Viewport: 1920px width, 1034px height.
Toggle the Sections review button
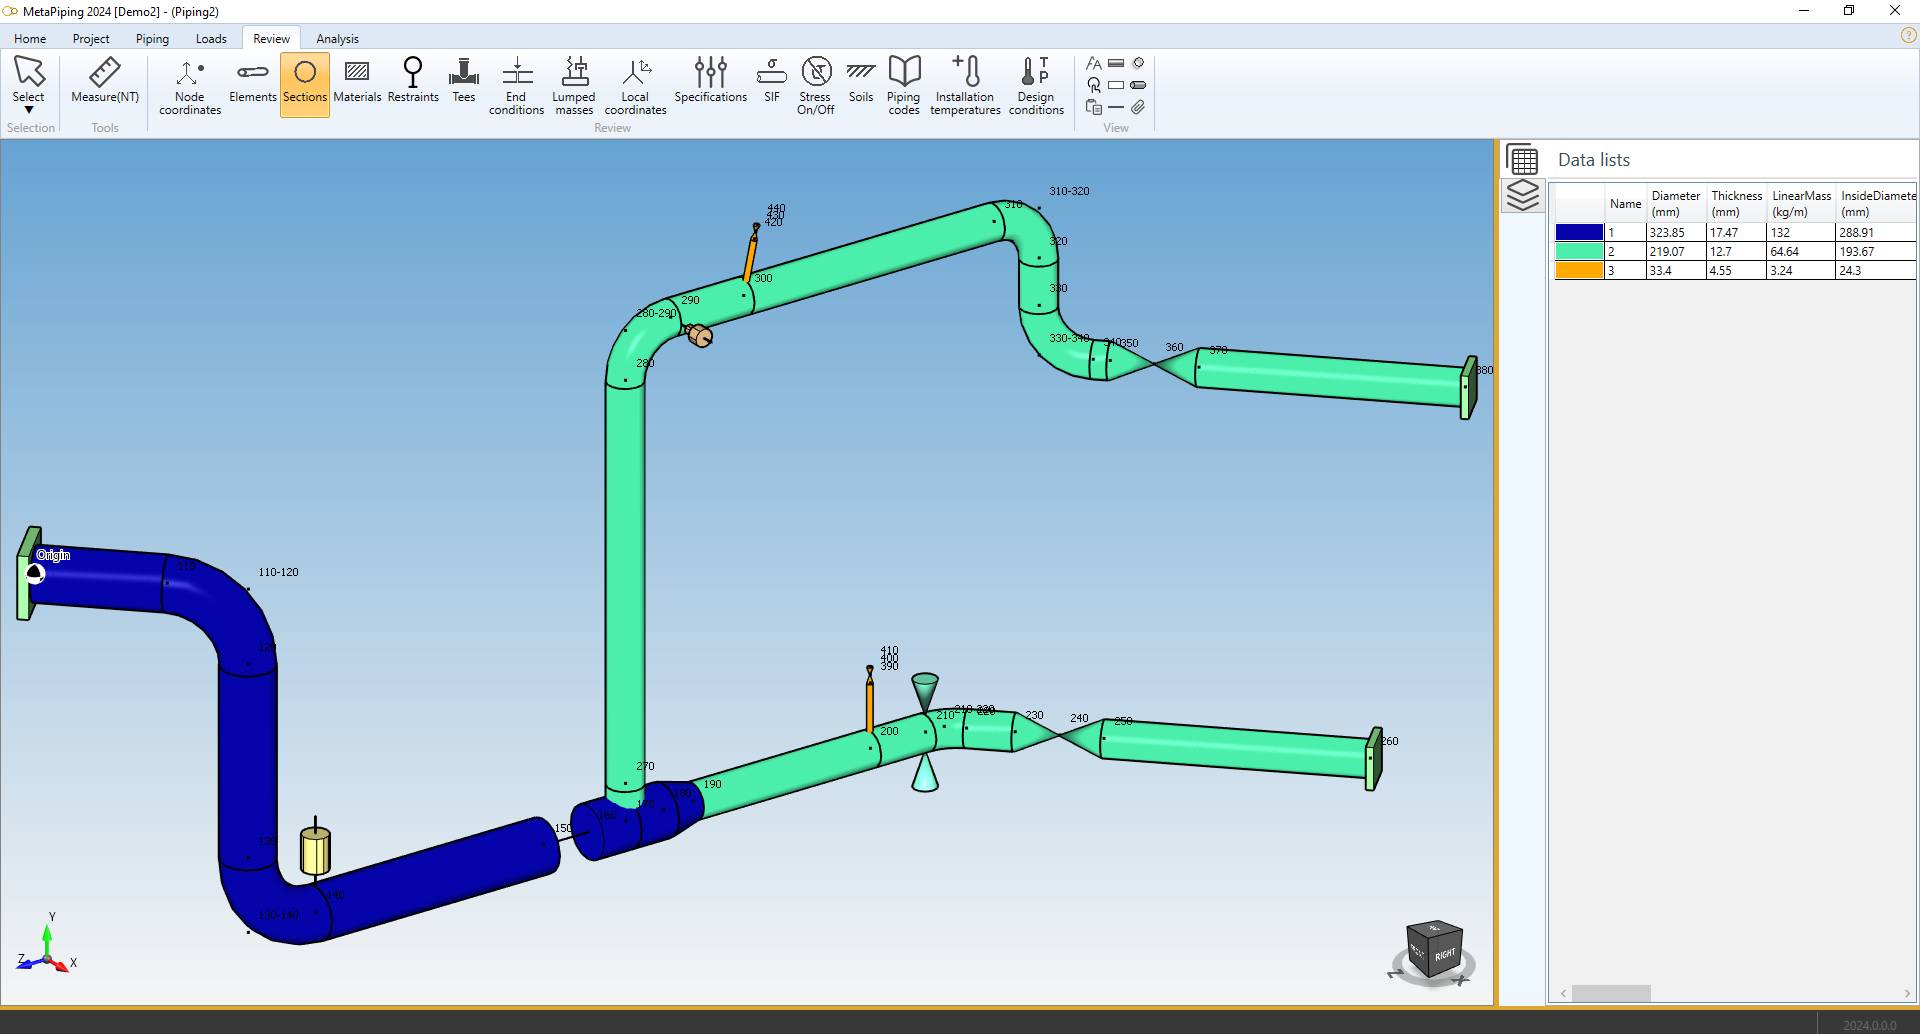(x=305, y=84)
